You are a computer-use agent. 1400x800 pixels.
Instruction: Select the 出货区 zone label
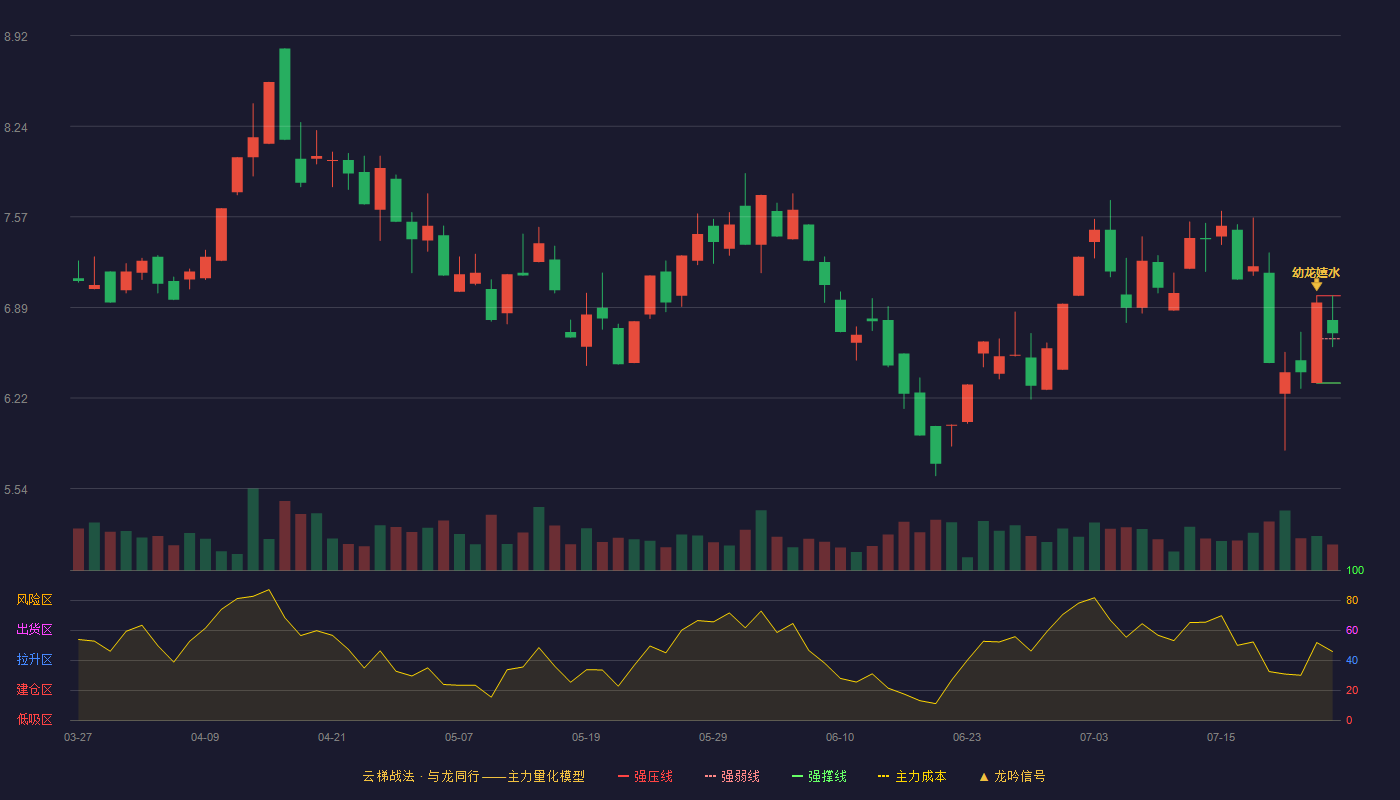(x=34, y=630)
